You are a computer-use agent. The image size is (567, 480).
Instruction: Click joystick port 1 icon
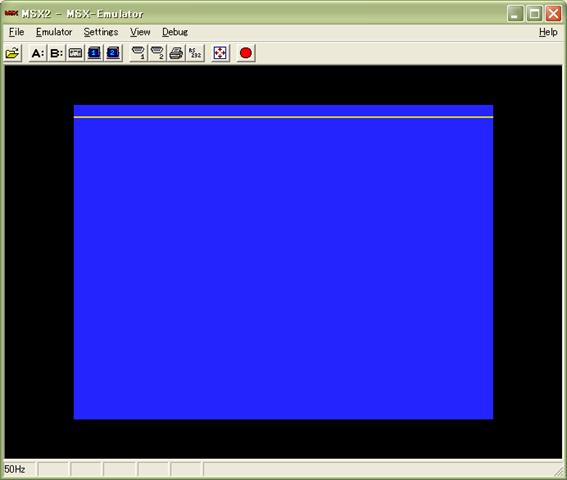tap(138, 53)
